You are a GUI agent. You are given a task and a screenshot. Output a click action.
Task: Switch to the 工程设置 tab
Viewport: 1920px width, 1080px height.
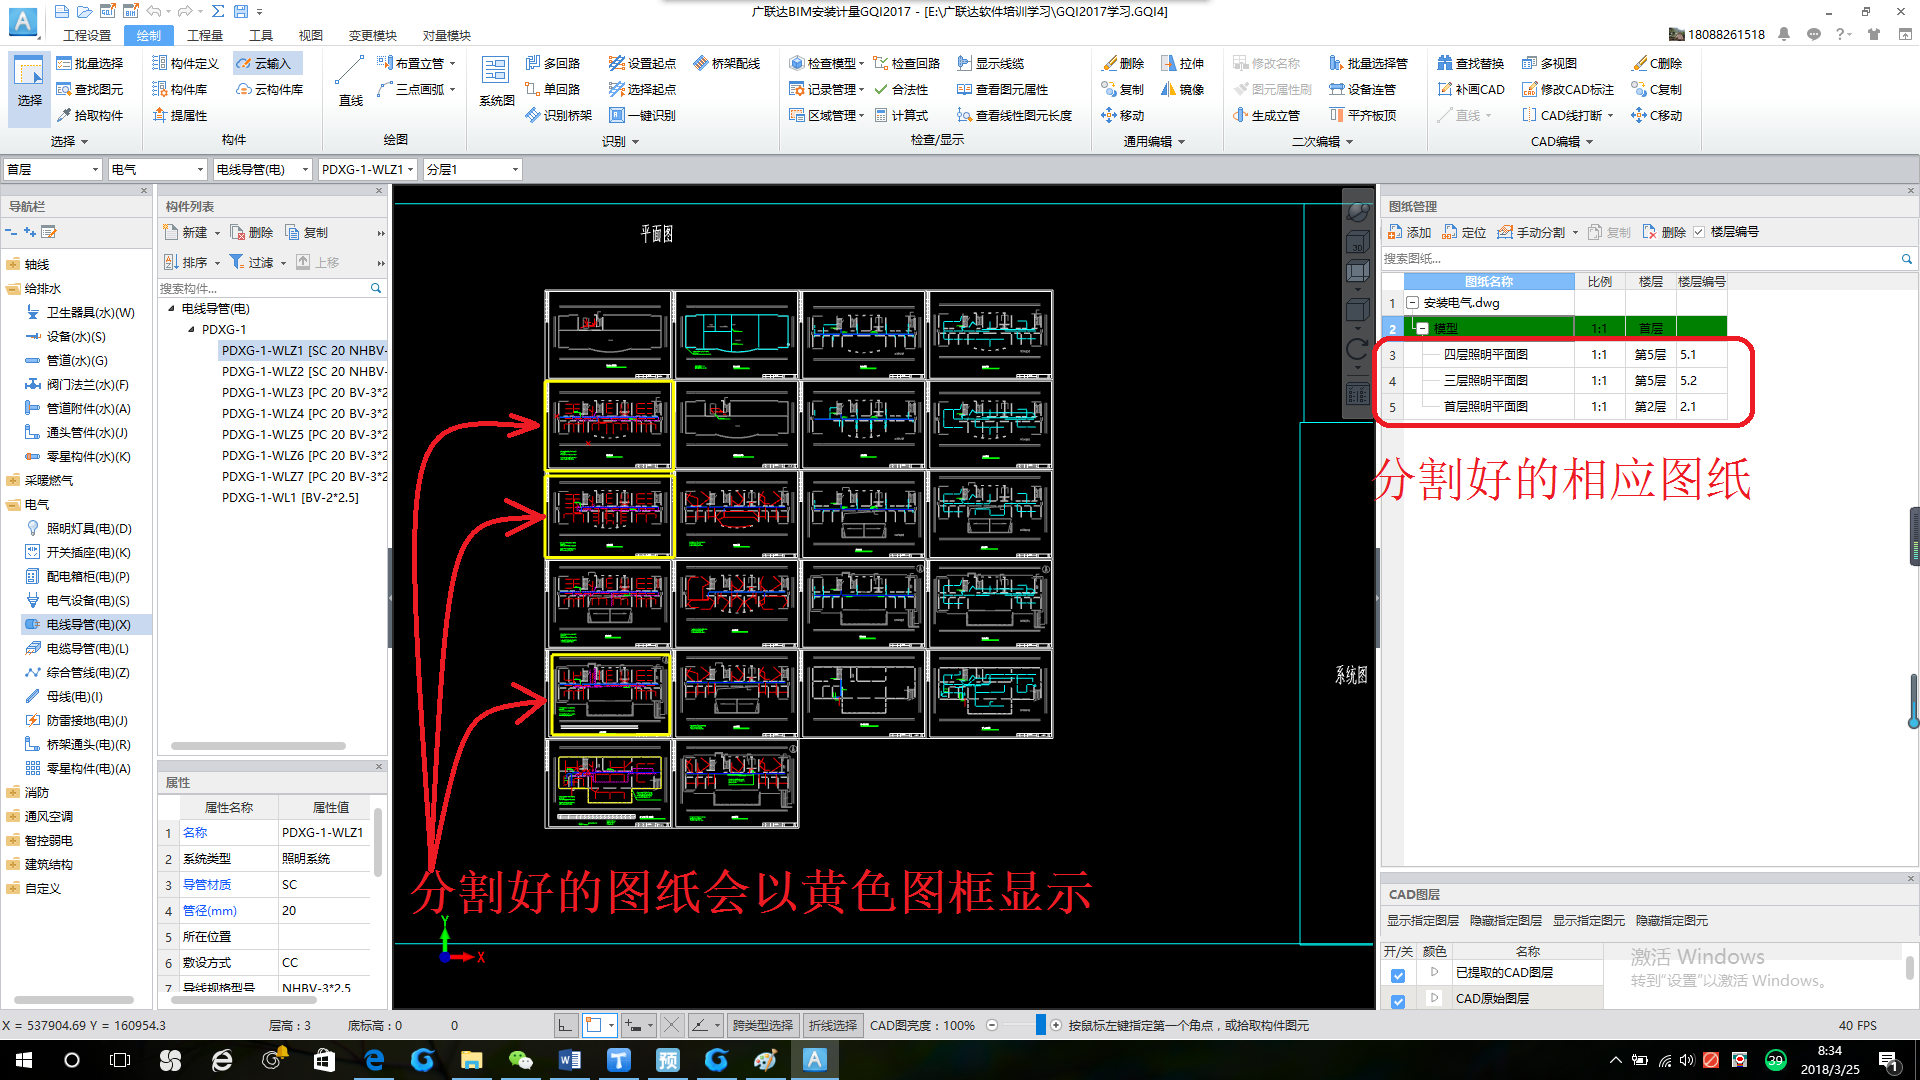(87, 35)
